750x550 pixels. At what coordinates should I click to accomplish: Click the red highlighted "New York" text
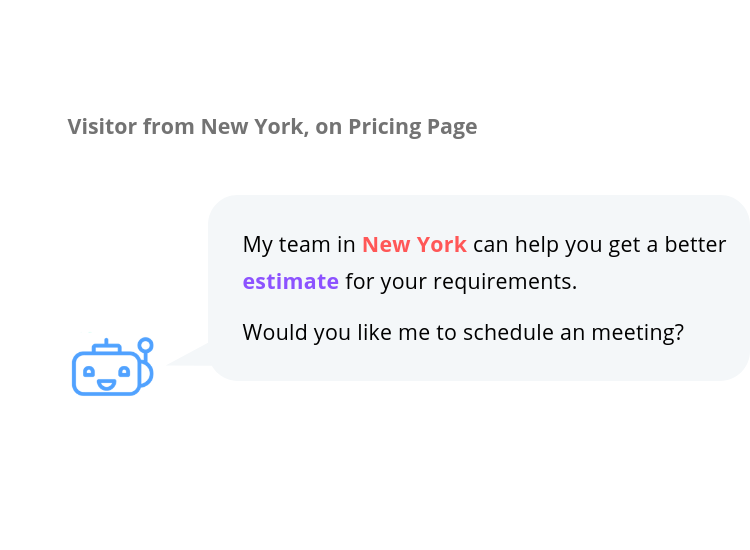tap(414, 244)
